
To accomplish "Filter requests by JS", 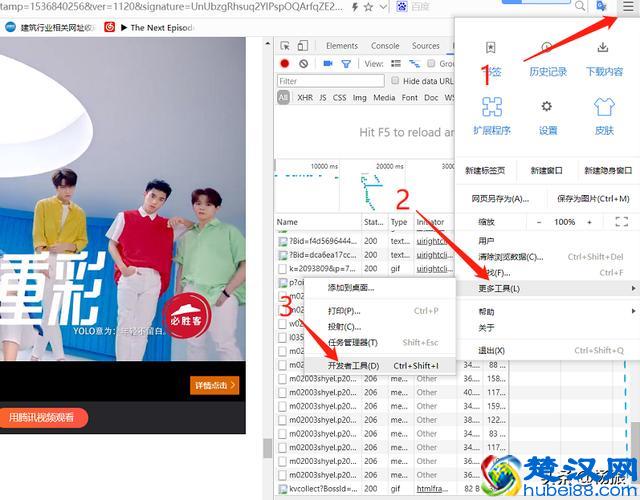I will [322, 98].
